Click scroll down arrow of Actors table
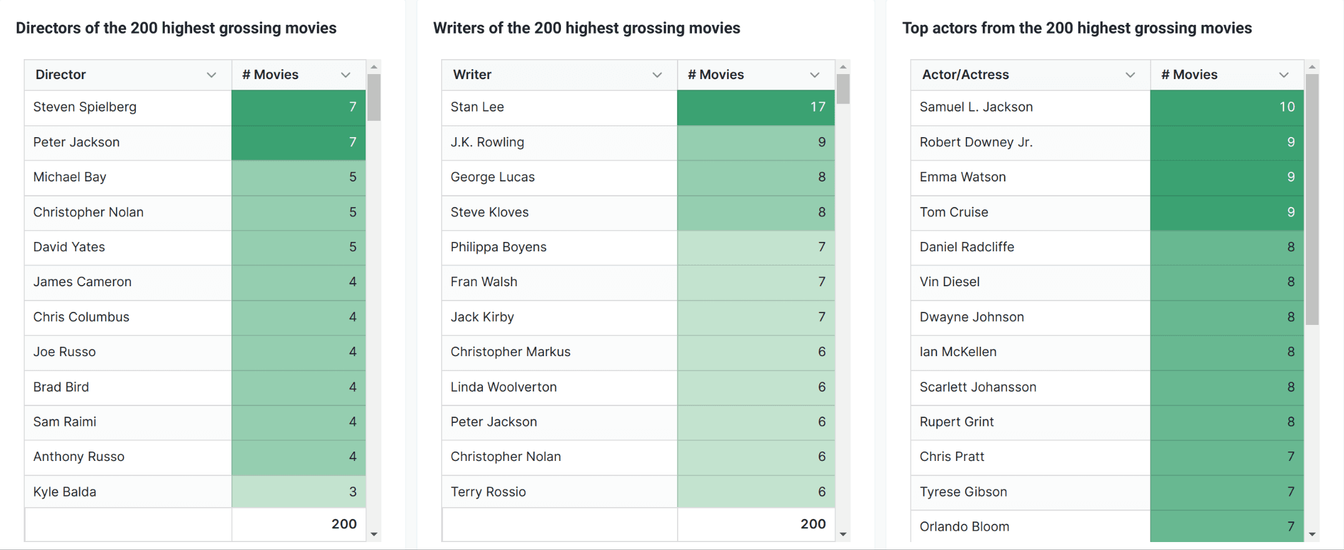Screen dimensions: 1344x550 coord(1312,534)
